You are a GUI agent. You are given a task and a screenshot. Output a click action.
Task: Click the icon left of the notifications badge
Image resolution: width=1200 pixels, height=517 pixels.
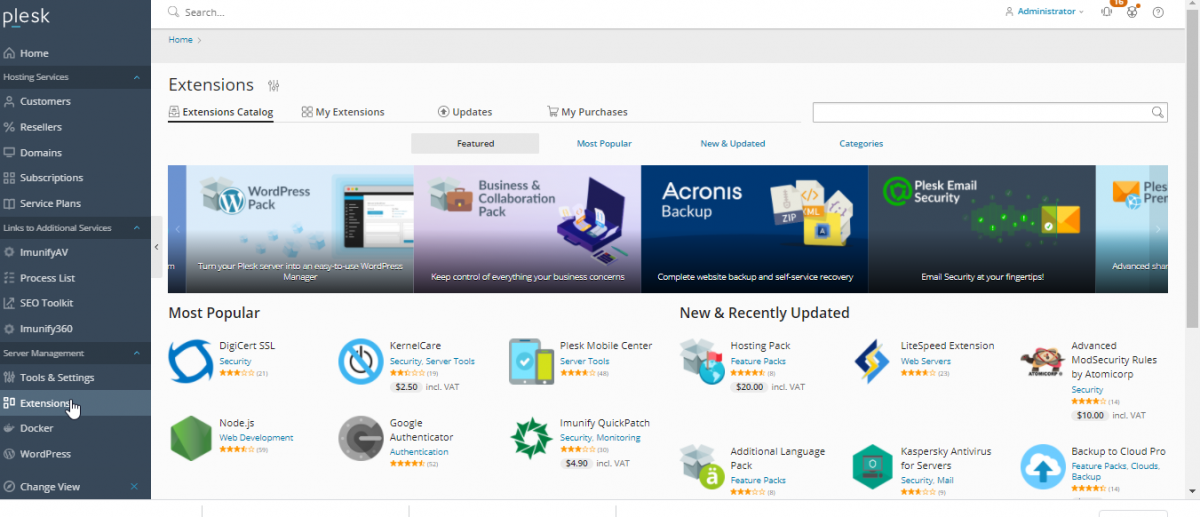(x=1106, y=12)
